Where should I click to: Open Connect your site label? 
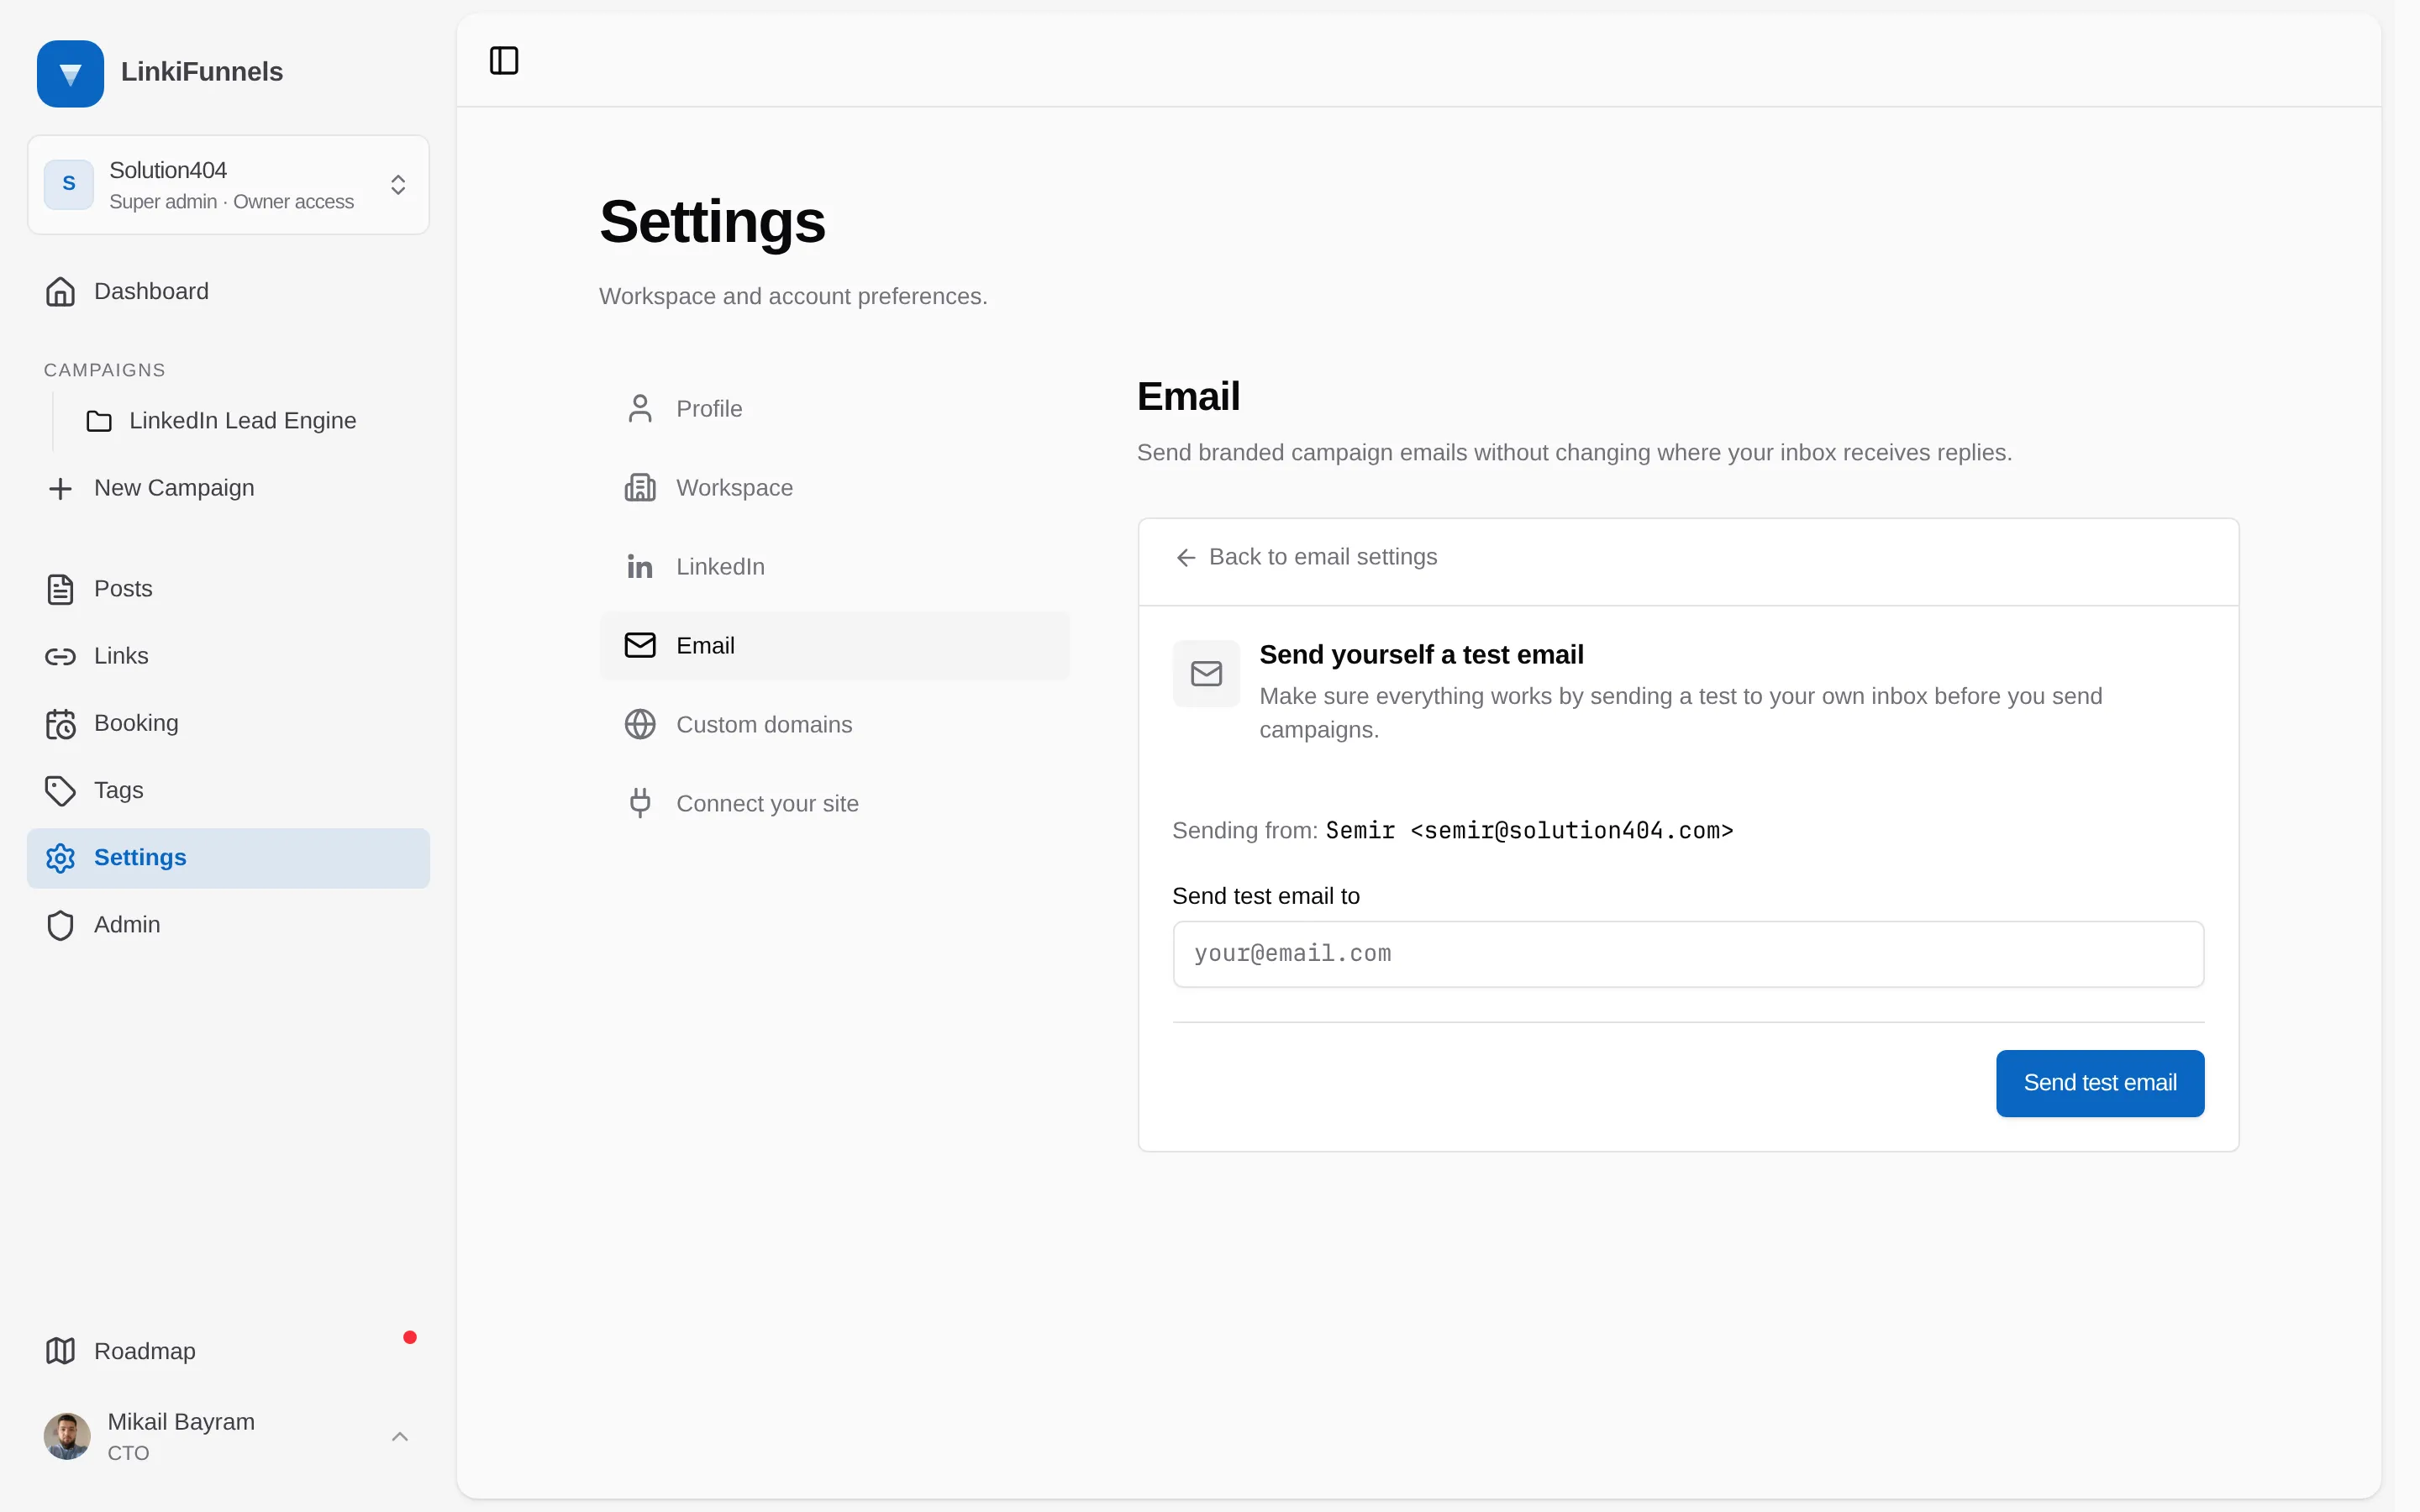(767, 803)
